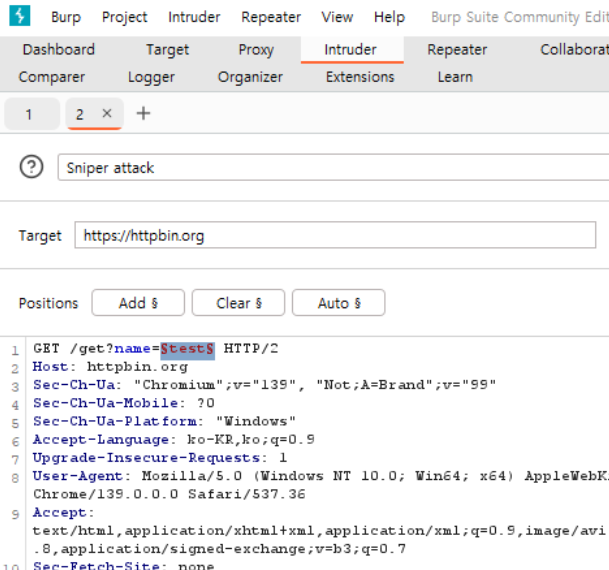Switch to the Logger tab
The image size is (609, 570).
[151, 77]
